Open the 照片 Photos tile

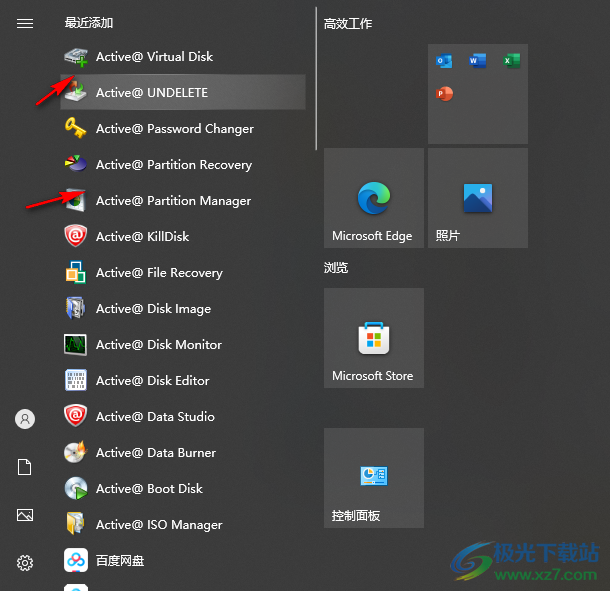pyautogui.click(x=478, y=198)
